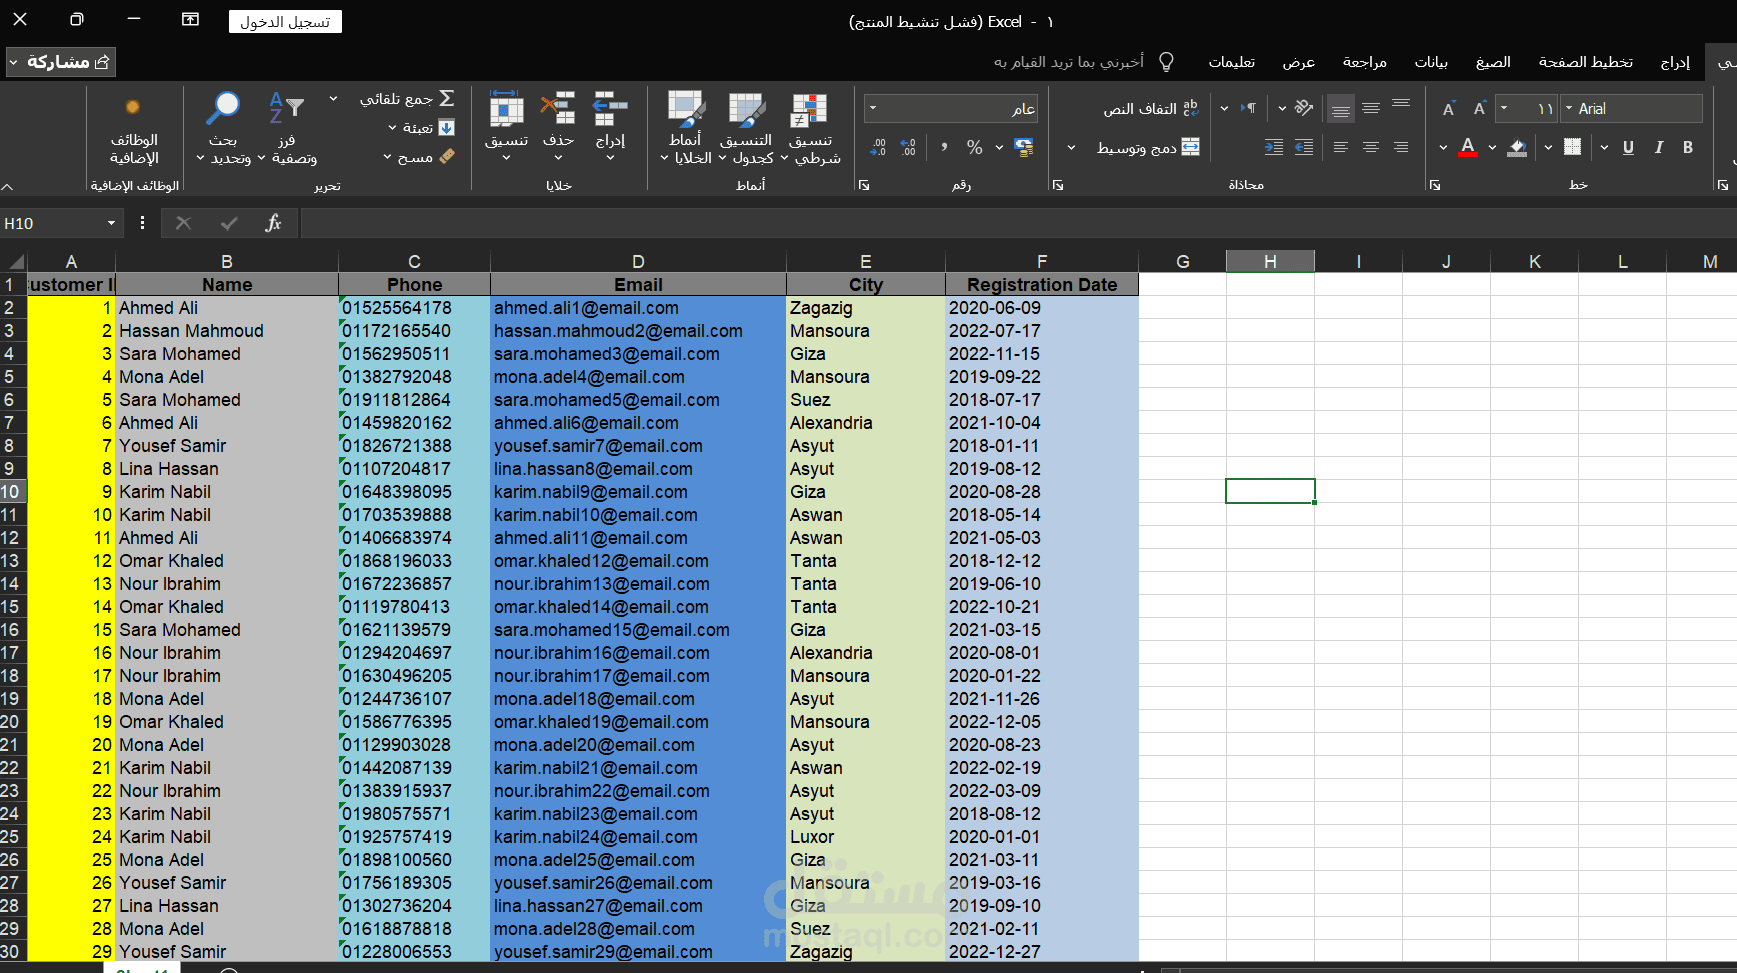Image resolution: width=1737 pixels, height=973 pixels.
Task: Collapse the ribbon with the chevron
Action: pyautogui.click(x=7, y=186)
